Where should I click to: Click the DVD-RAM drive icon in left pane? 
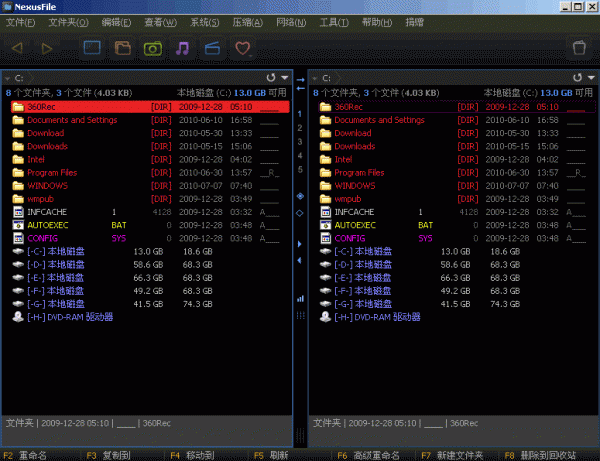tap(18, 317)
